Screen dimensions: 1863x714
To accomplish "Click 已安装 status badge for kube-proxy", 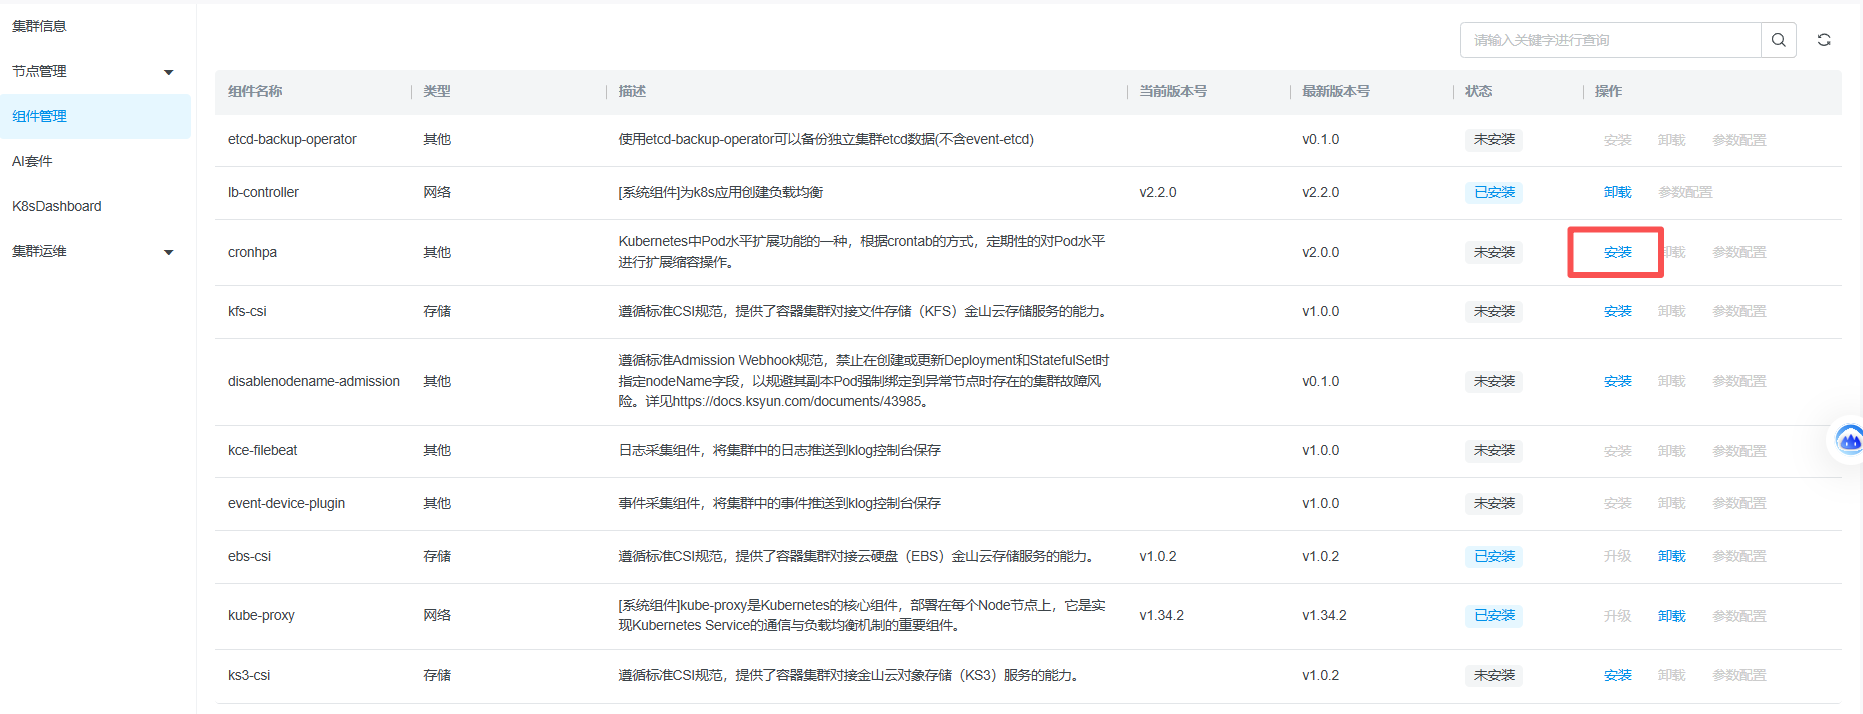I will pyautogui.click(x=1494, y=615).
